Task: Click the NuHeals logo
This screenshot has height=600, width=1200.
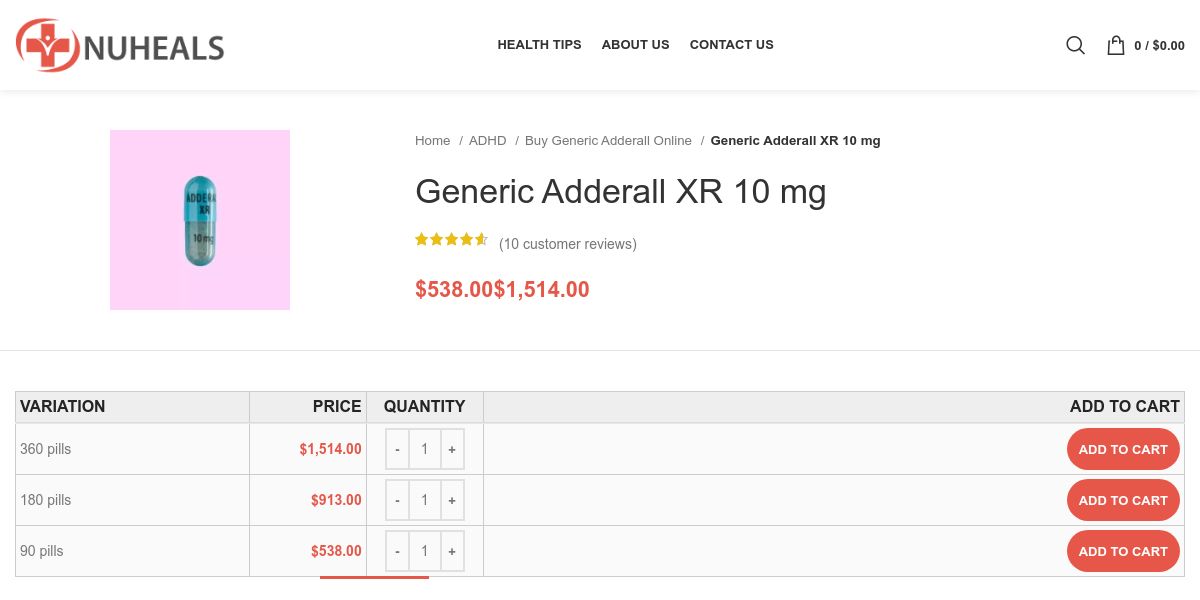Action: [x=120, y=46]
